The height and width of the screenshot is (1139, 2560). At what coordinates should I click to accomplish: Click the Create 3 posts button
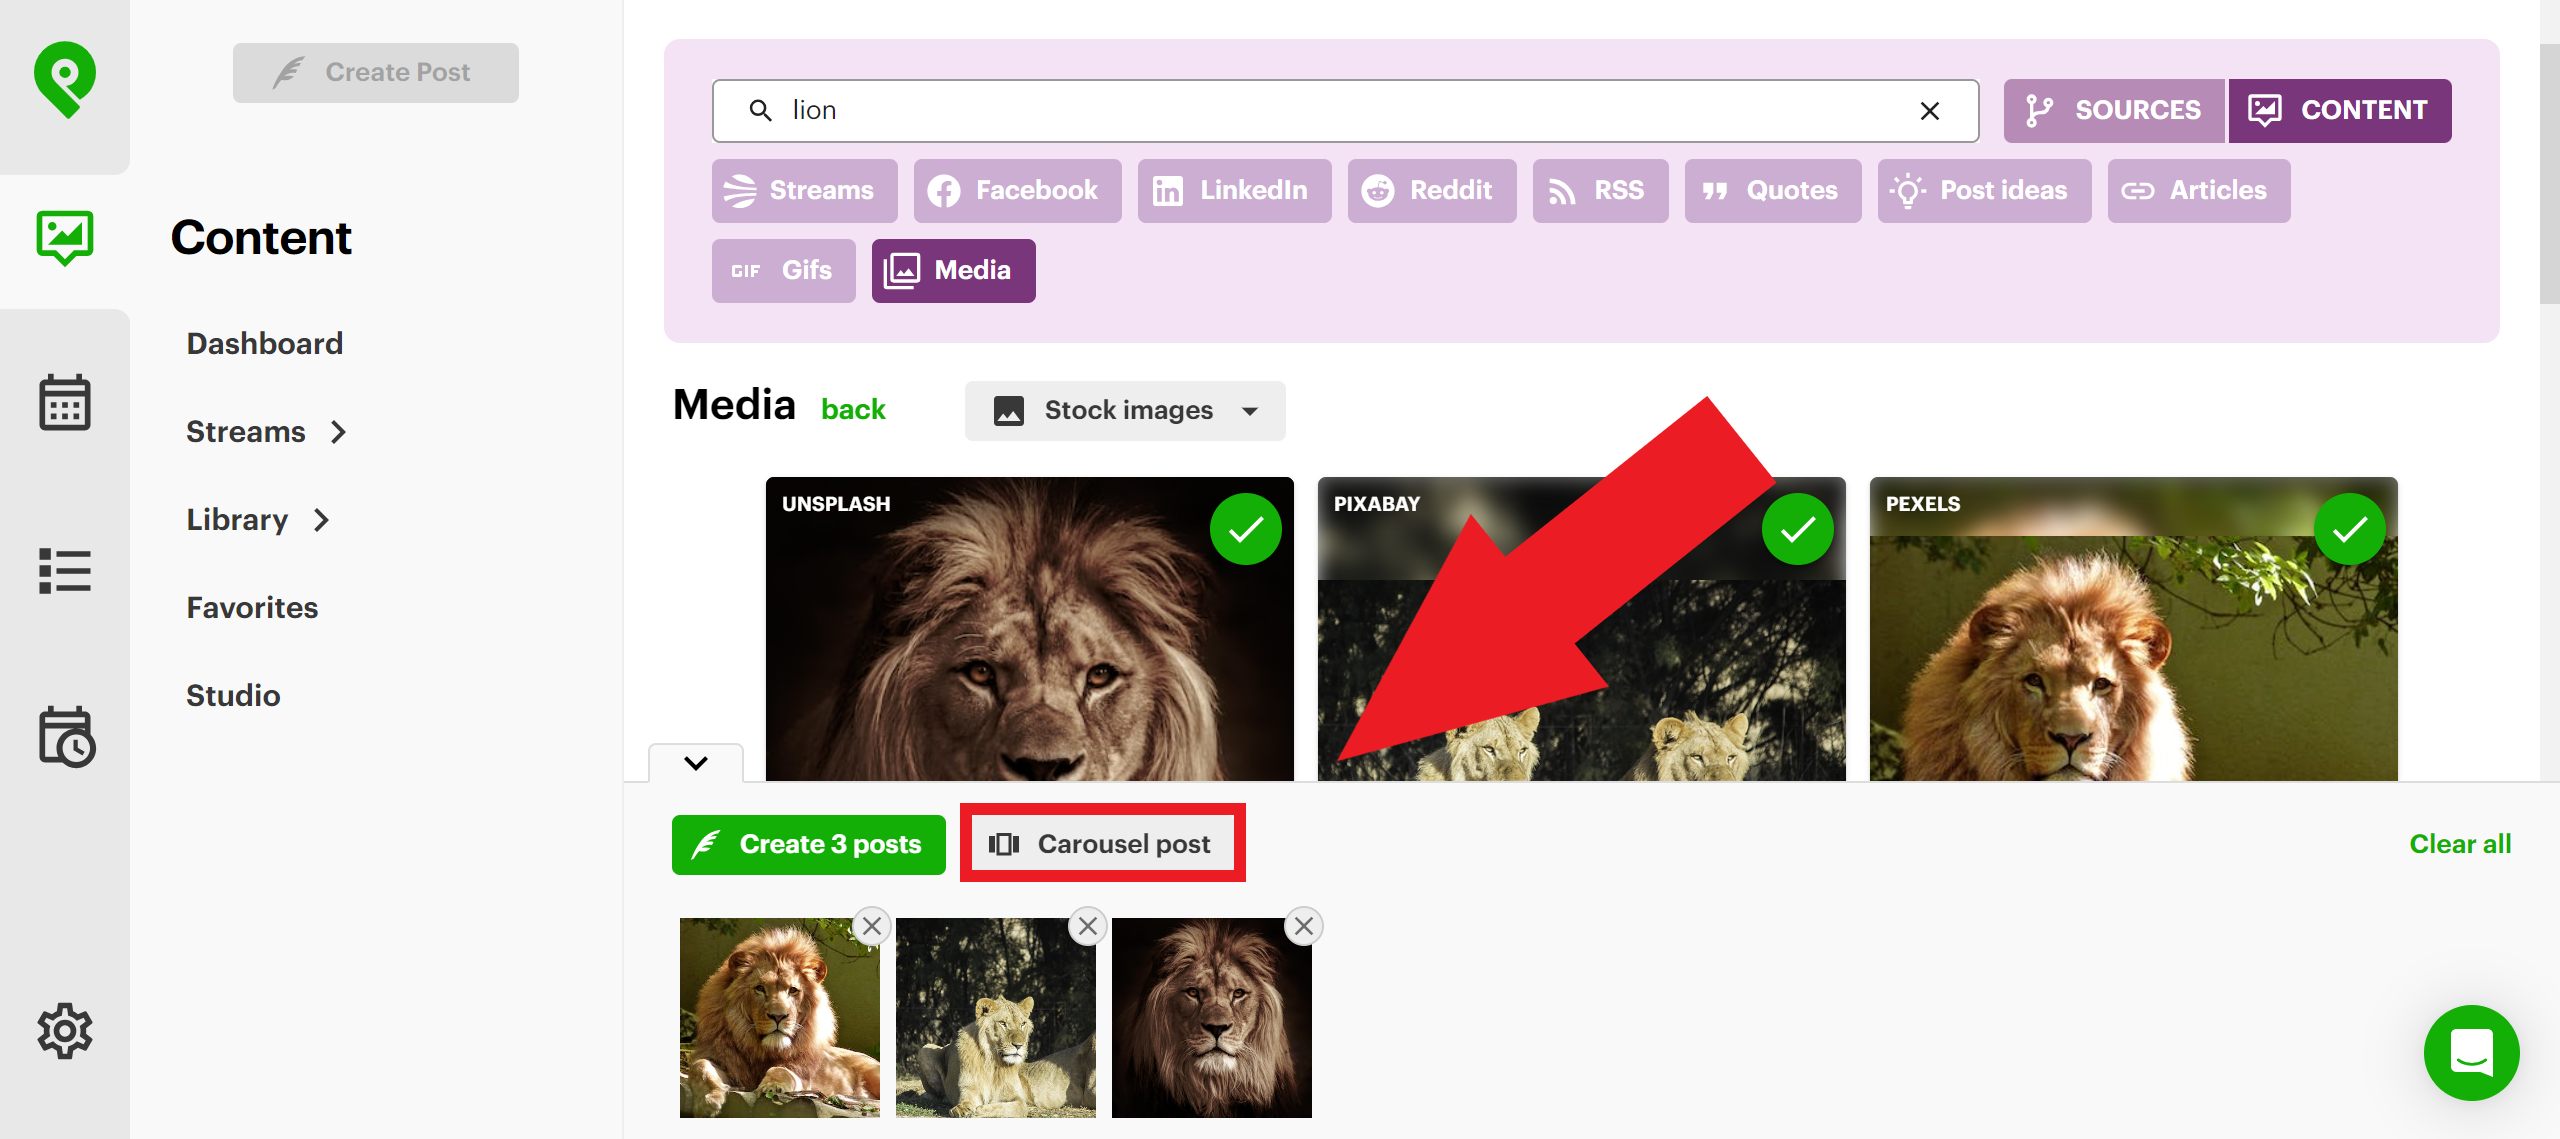pyautogui.click(x=808, y=843)
